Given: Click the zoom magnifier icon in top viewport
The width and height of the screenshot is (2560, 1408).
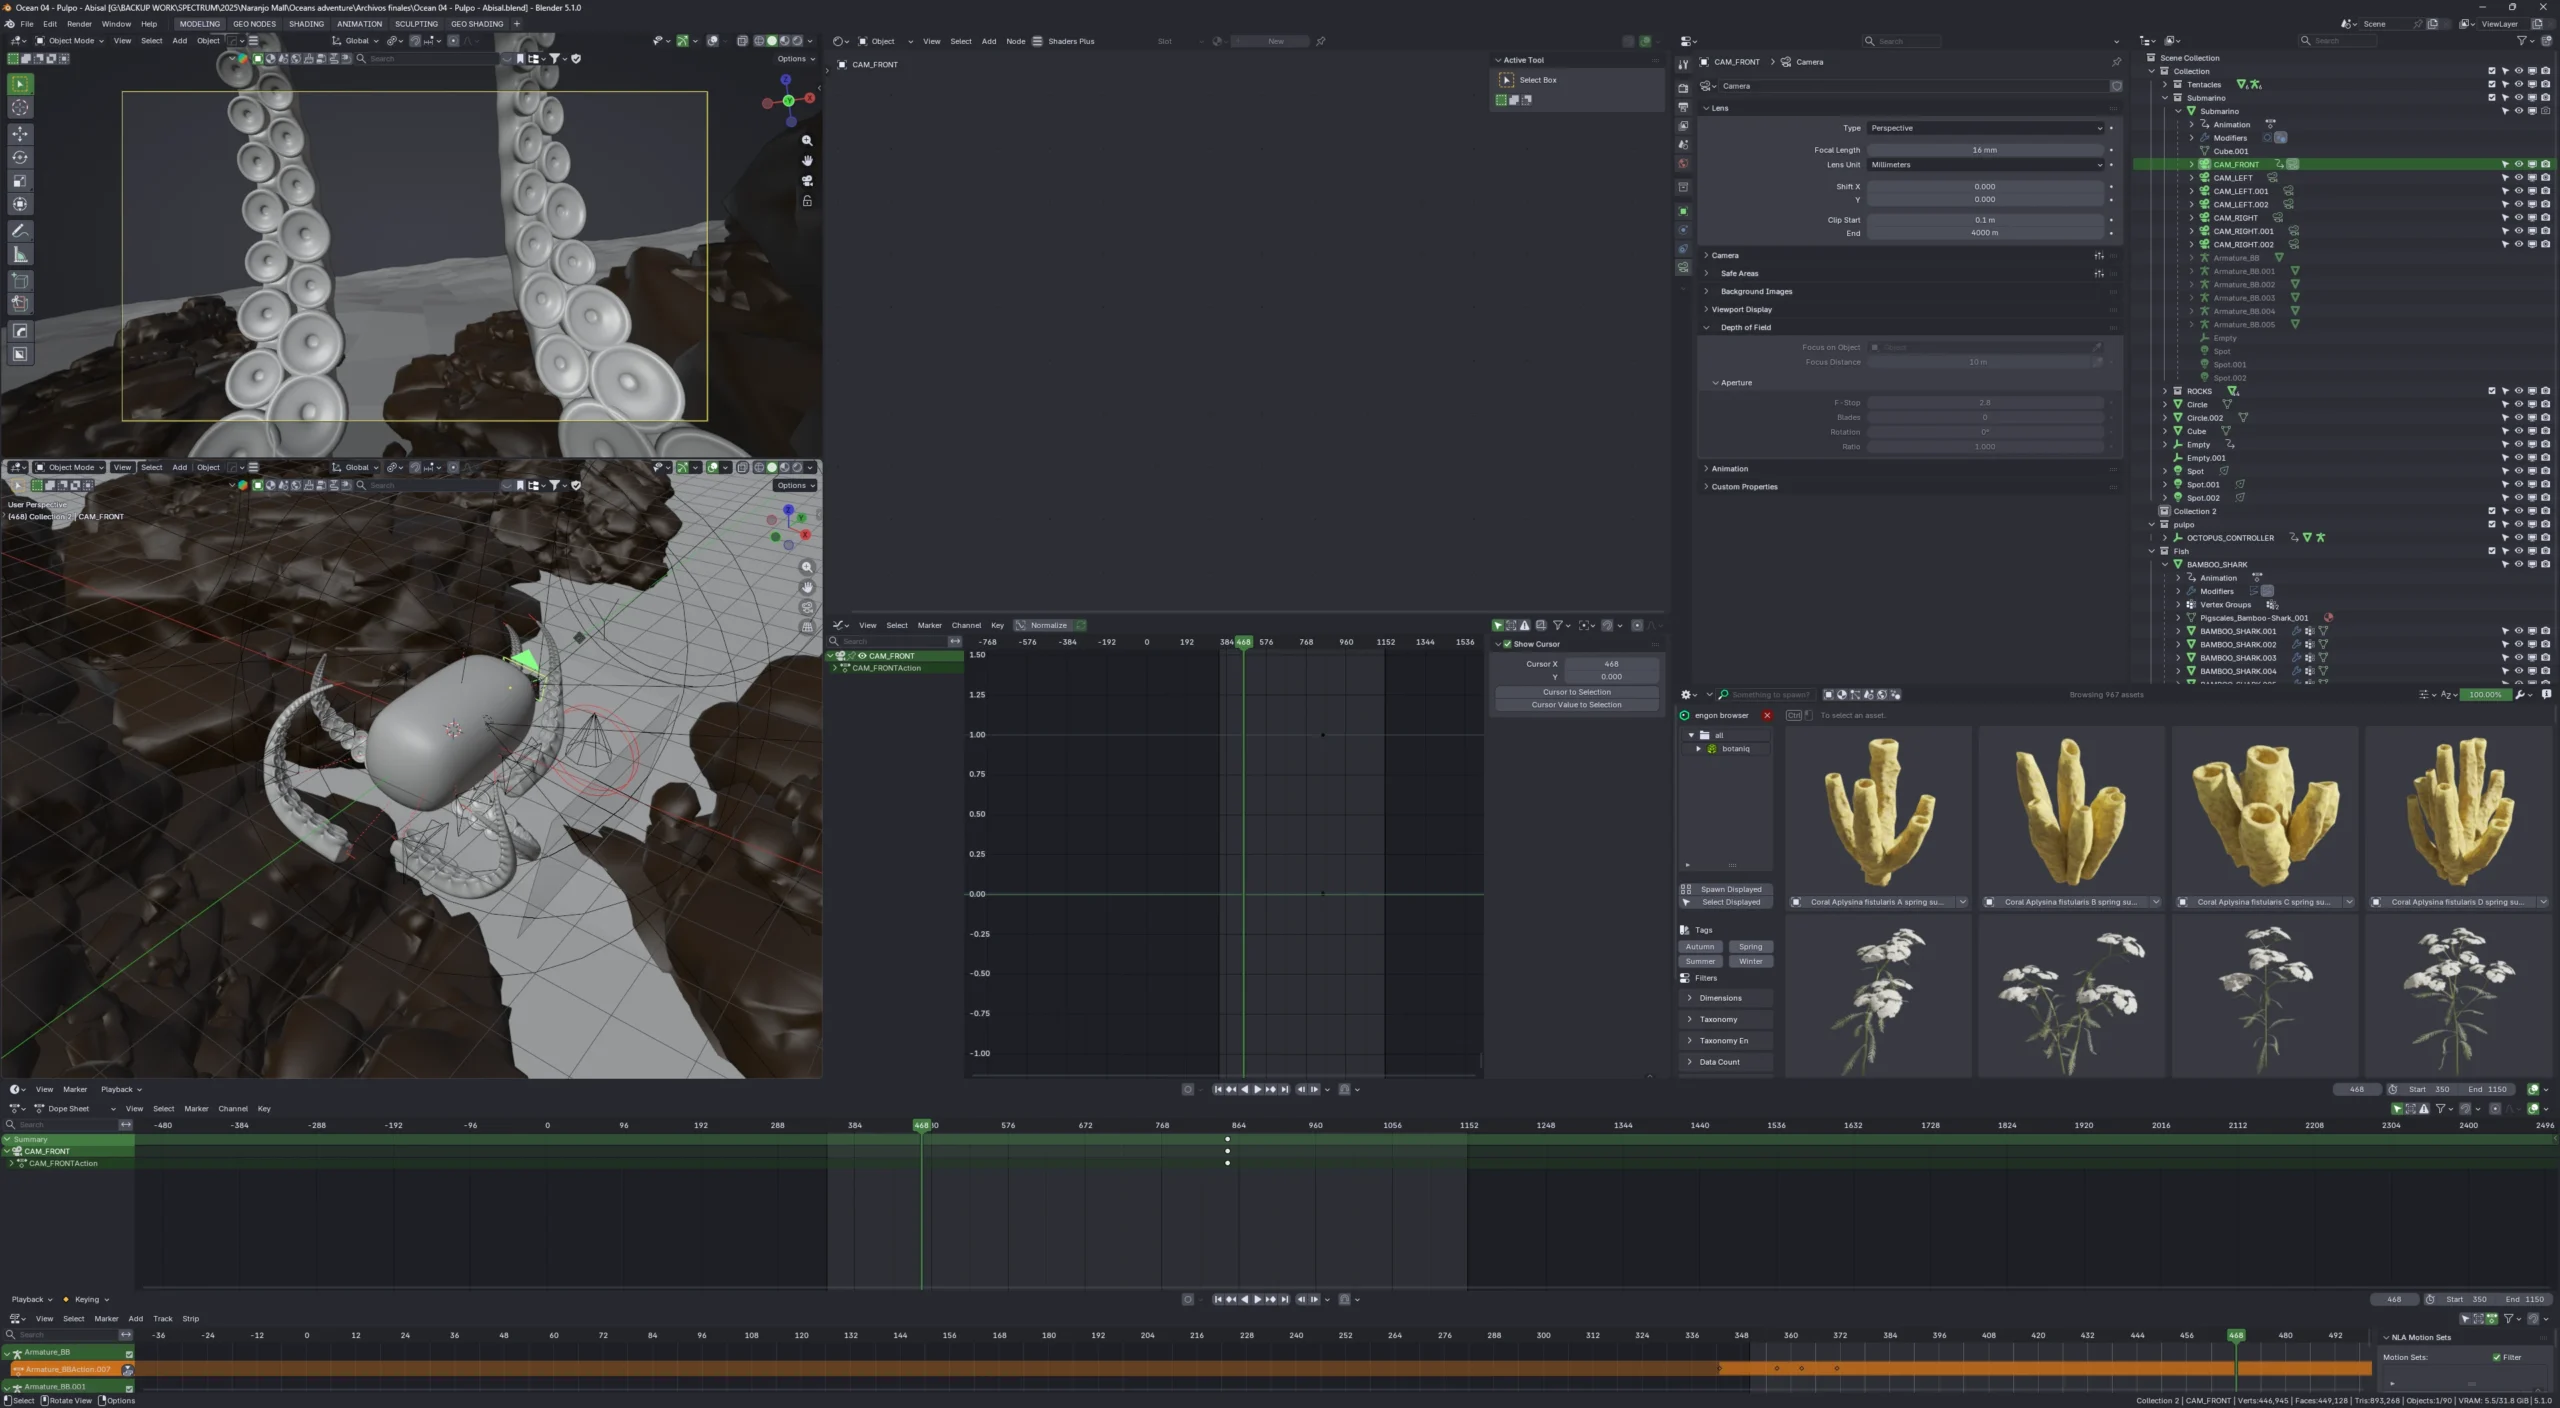Looking at the screenshot, I should pos(807,141).
